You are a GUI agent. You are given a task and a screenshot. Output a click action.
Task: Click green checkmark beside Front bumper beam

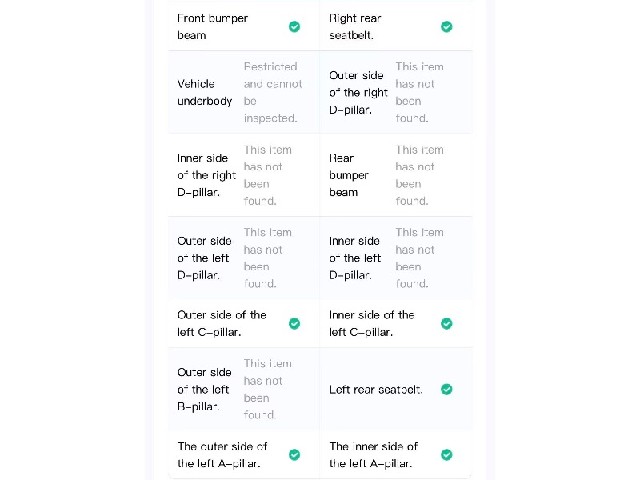click(294, 27)
